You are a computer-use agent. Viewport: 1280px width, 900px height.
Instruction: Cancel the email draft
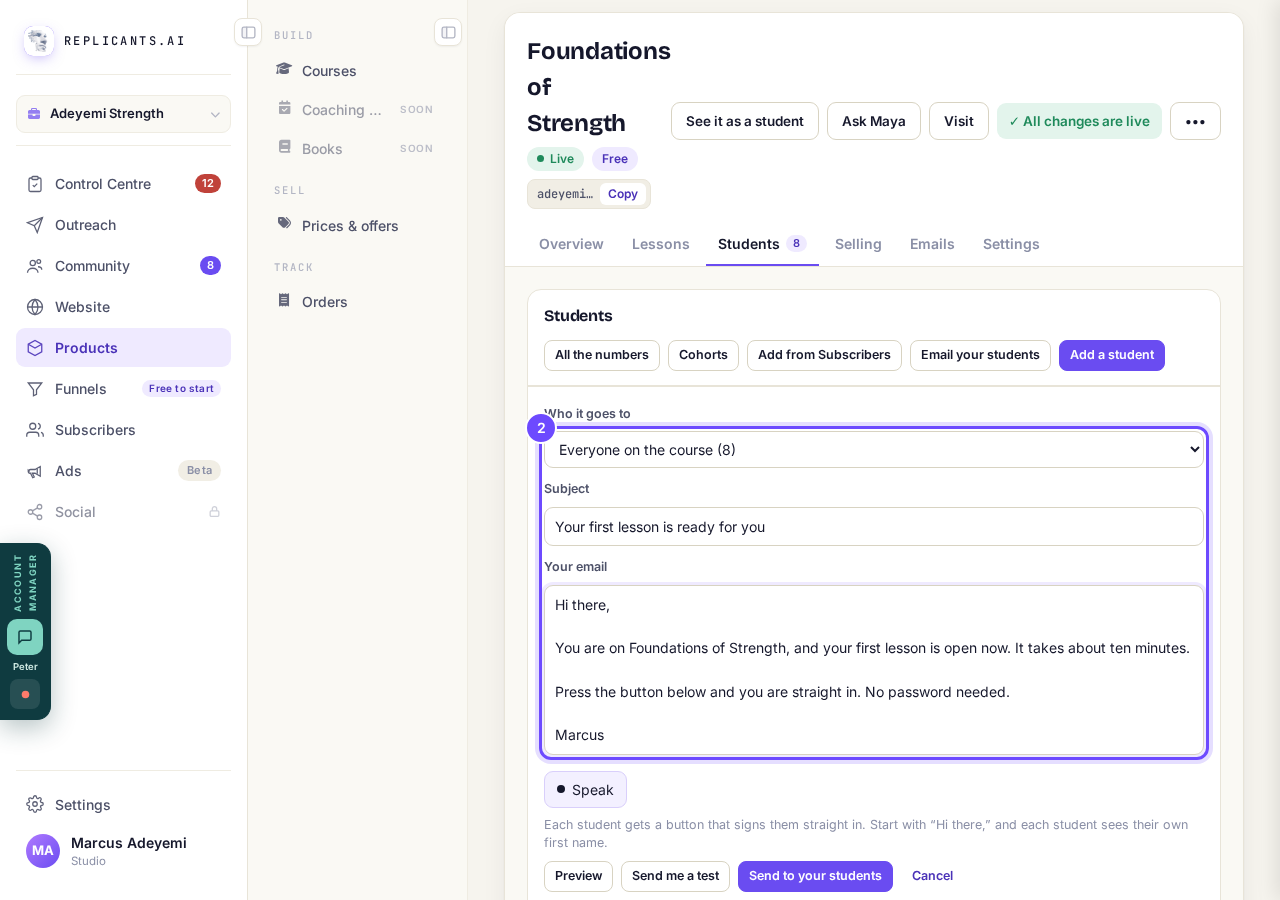(932, 876)
